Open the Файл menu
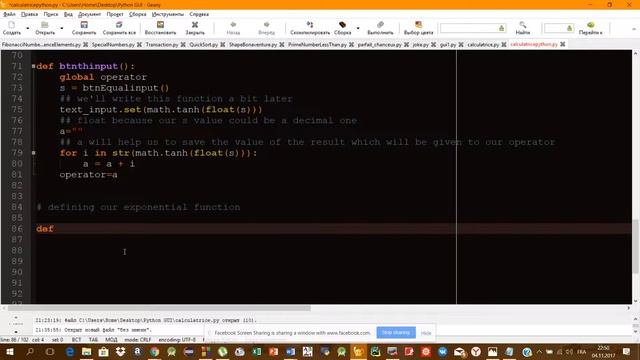Image resolution: width=640 pixels, height=360 pixels. coord(9,14)
